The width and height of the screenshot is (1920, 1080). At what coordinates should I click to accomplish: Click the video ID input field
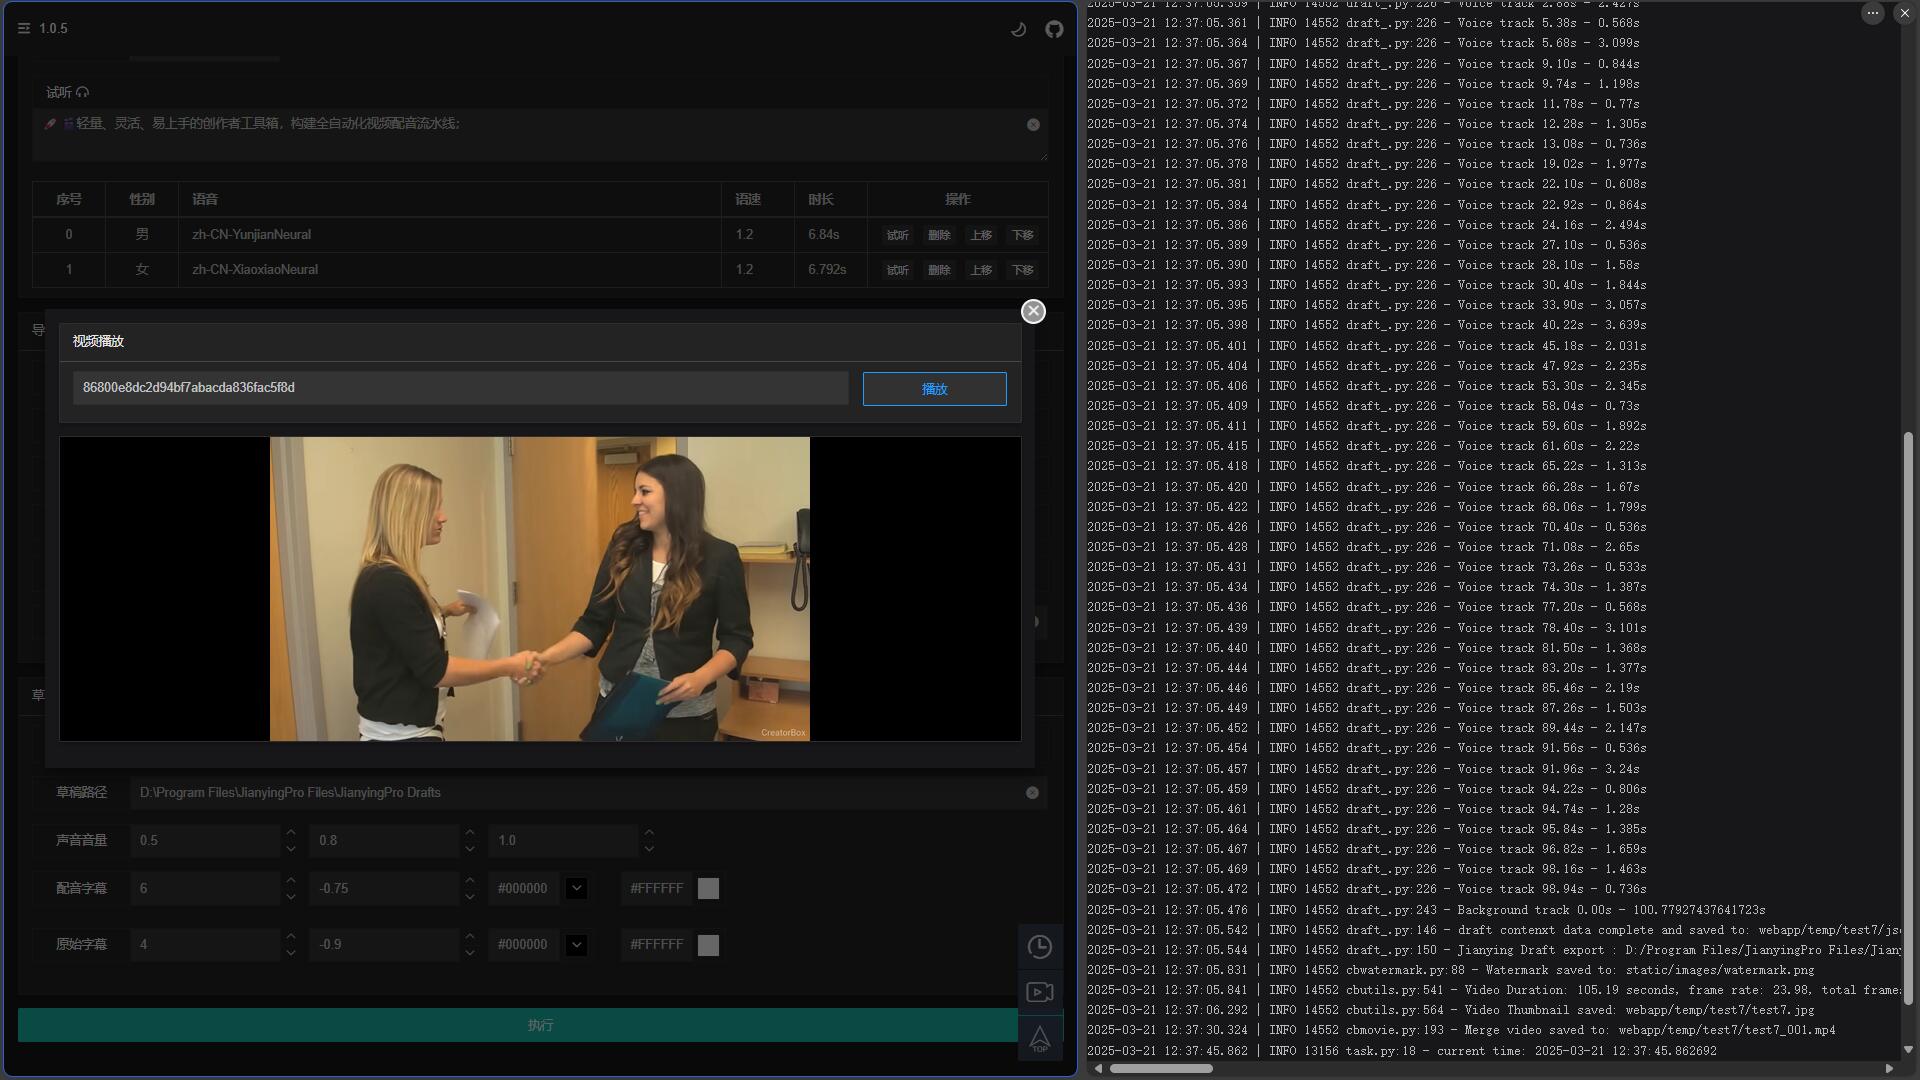tap(460, 388)
